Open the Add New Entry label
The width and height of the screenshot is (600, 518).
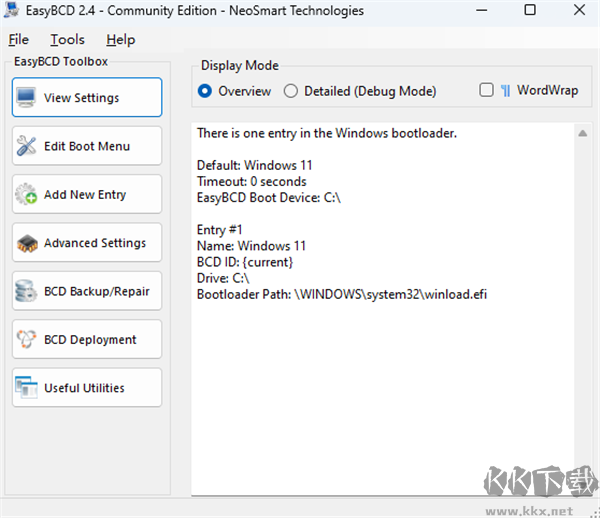click(x=85, y=194)
